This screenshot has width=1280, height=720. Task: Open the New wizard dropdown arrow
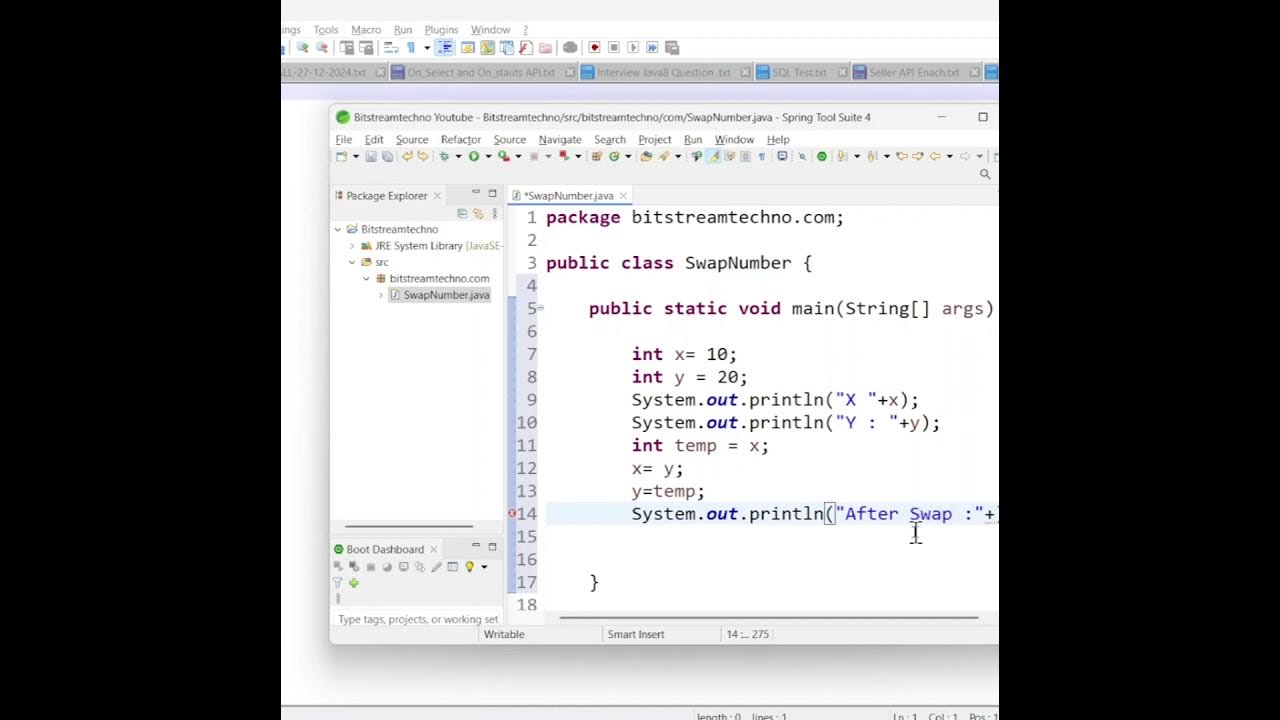(x=356, y=156)
